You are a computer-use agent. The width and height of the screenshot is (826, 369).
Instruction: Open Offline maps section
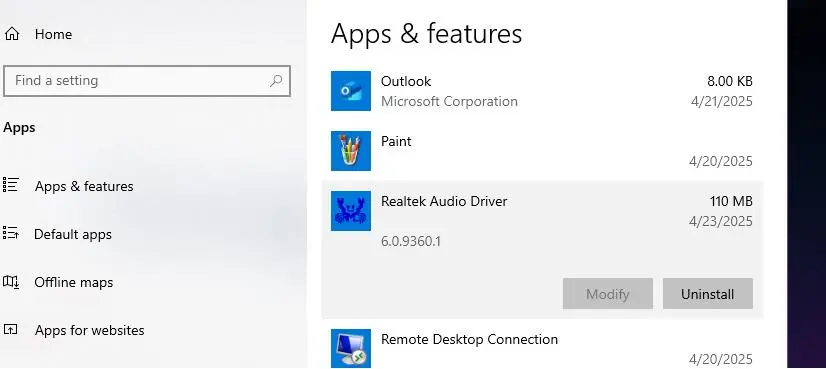click(x=74, y=283)
